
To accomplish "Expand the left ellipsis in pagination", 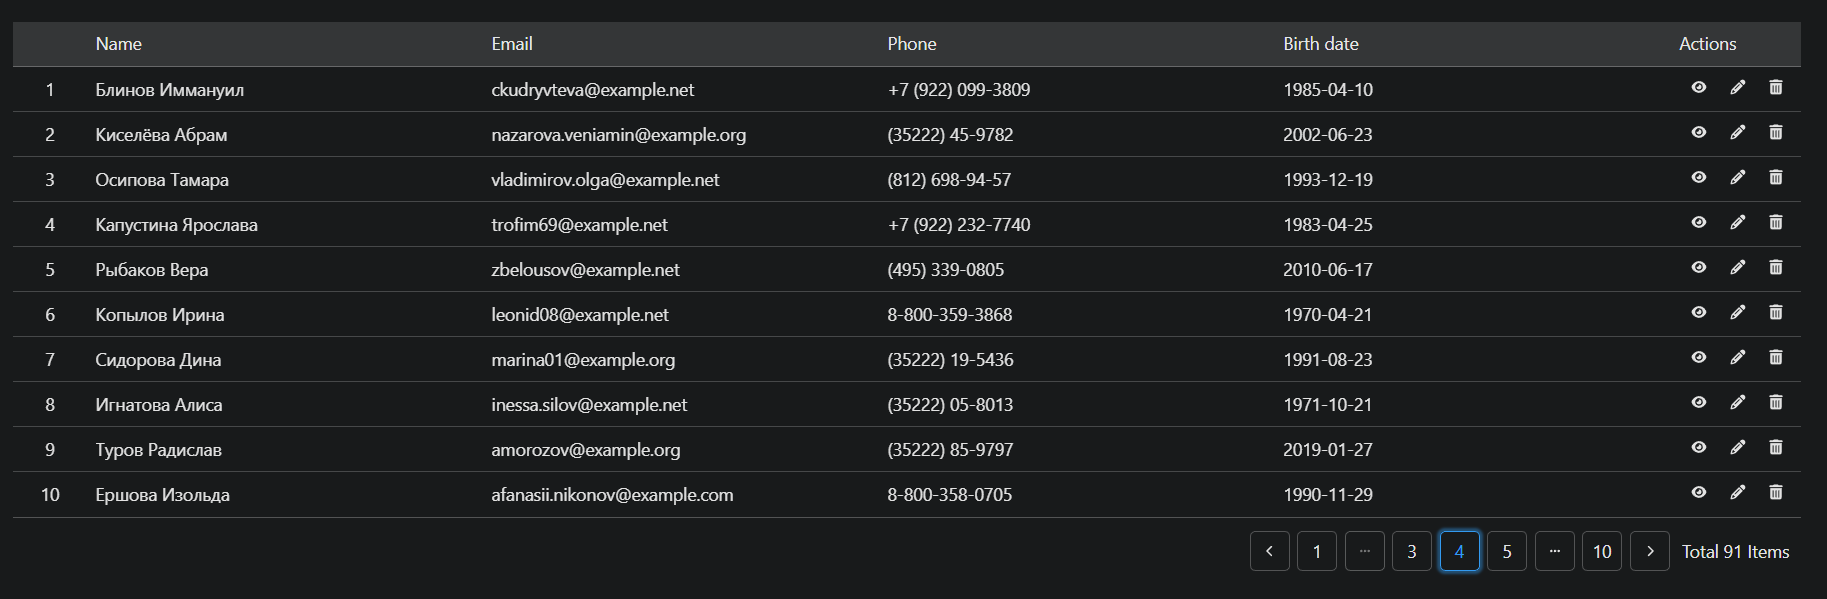I will coord(1364,551).
